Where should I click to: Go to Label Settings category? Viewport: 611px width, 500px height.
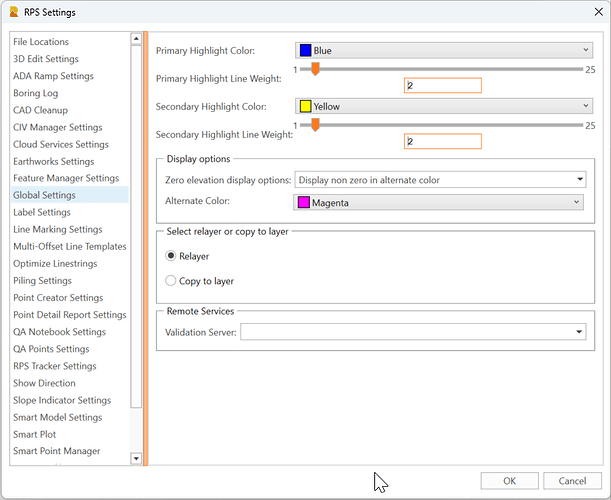pos(42,212)
